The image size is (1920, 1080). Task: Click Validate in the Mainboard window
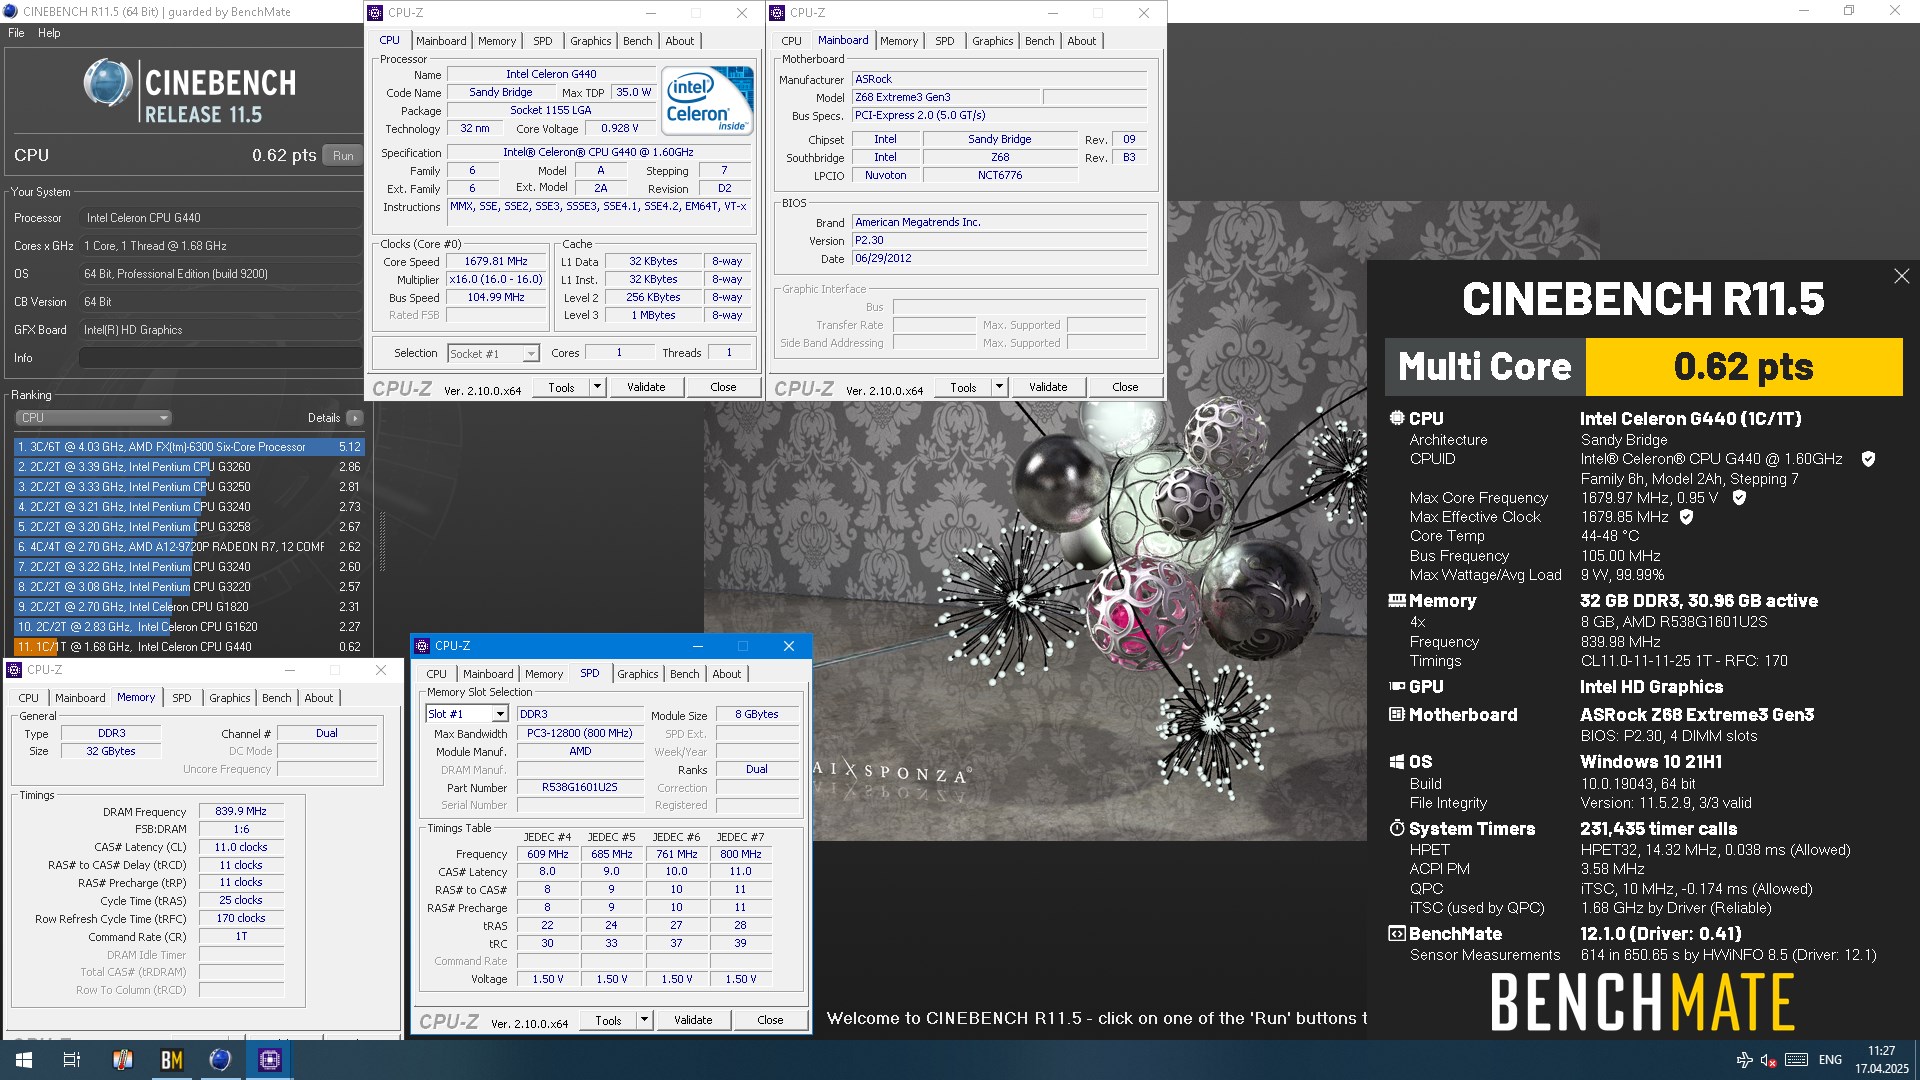1048,387
